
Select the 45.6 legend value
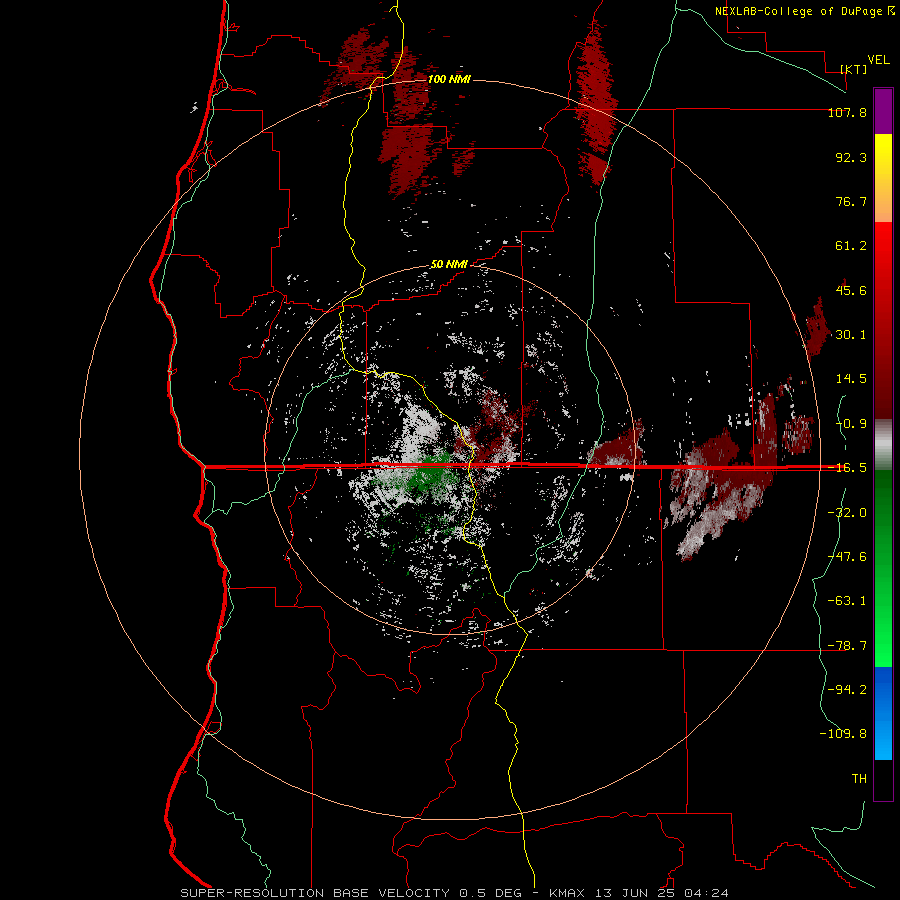(851, 290)
